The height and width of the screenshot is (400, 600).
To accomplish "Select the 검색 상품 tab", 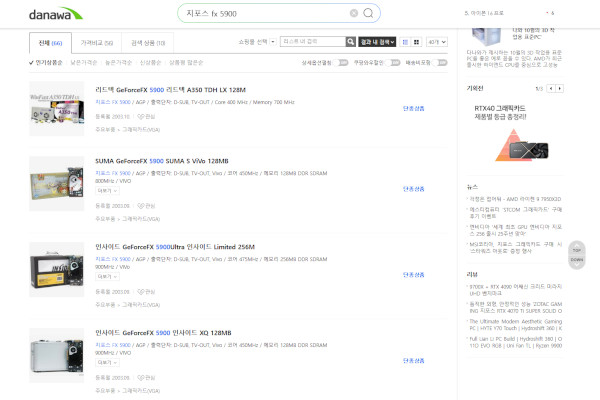I will coord(148,43).
